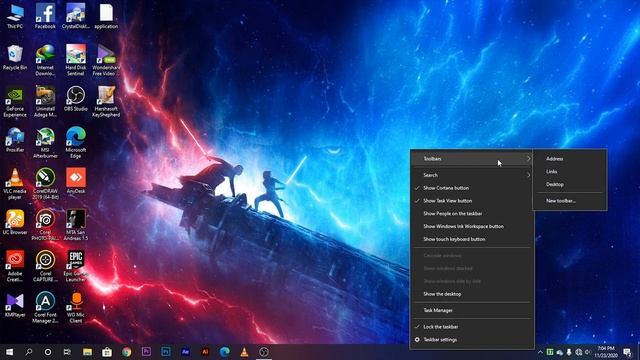
Task: Select the GeForce Experience shortcut
Action: click(15, 102)
